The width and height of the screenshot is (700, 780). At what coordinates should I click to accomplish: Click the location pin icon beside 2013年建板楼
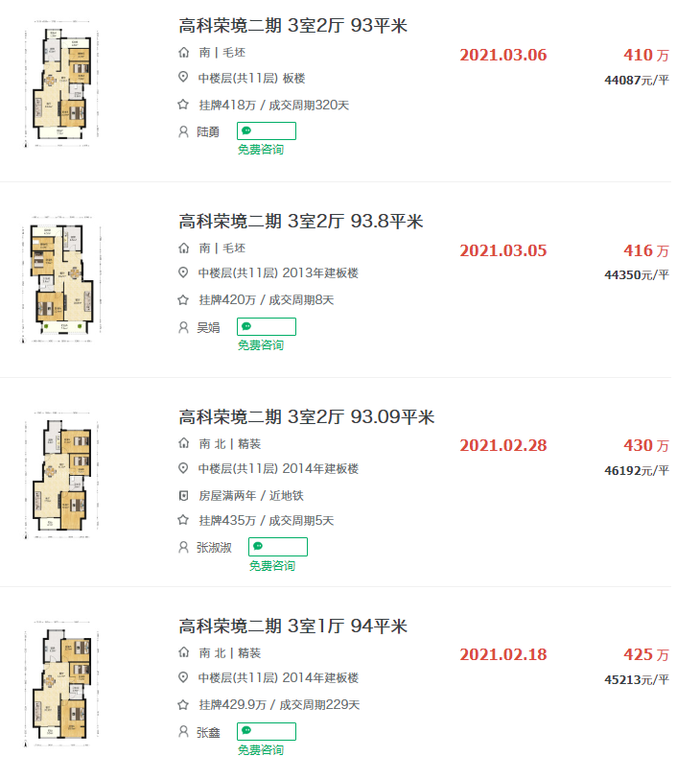(183, 273)
